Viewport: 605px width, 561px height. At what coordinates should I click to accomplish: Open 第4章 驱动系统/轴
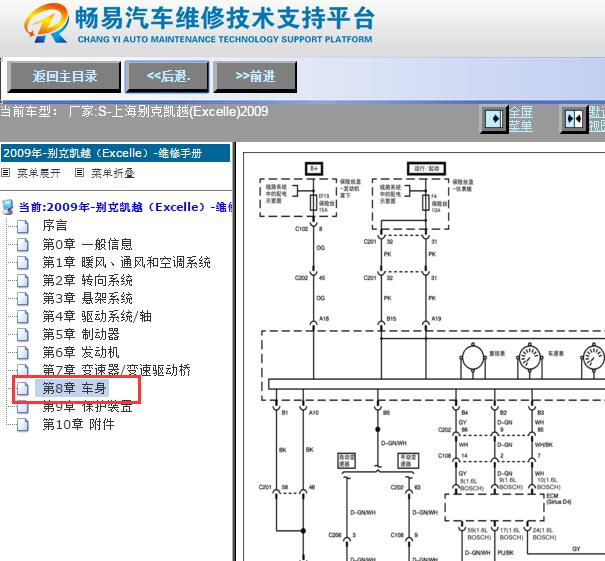point(97,316)
